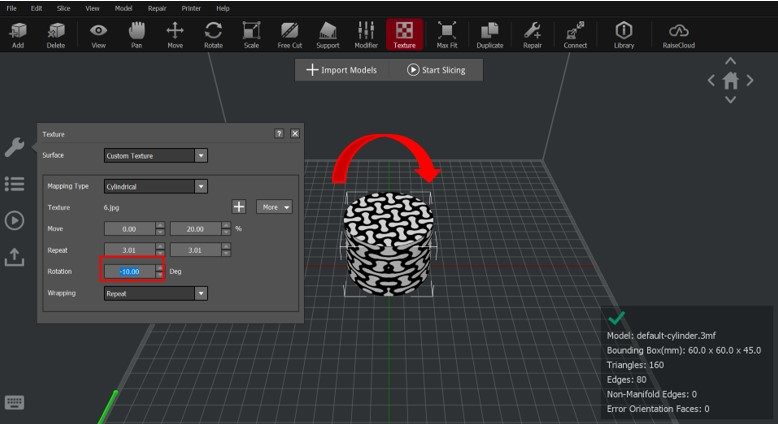778x424 pixels.
Task: Open the Slice menu
Action: click(x=64, y=8)
